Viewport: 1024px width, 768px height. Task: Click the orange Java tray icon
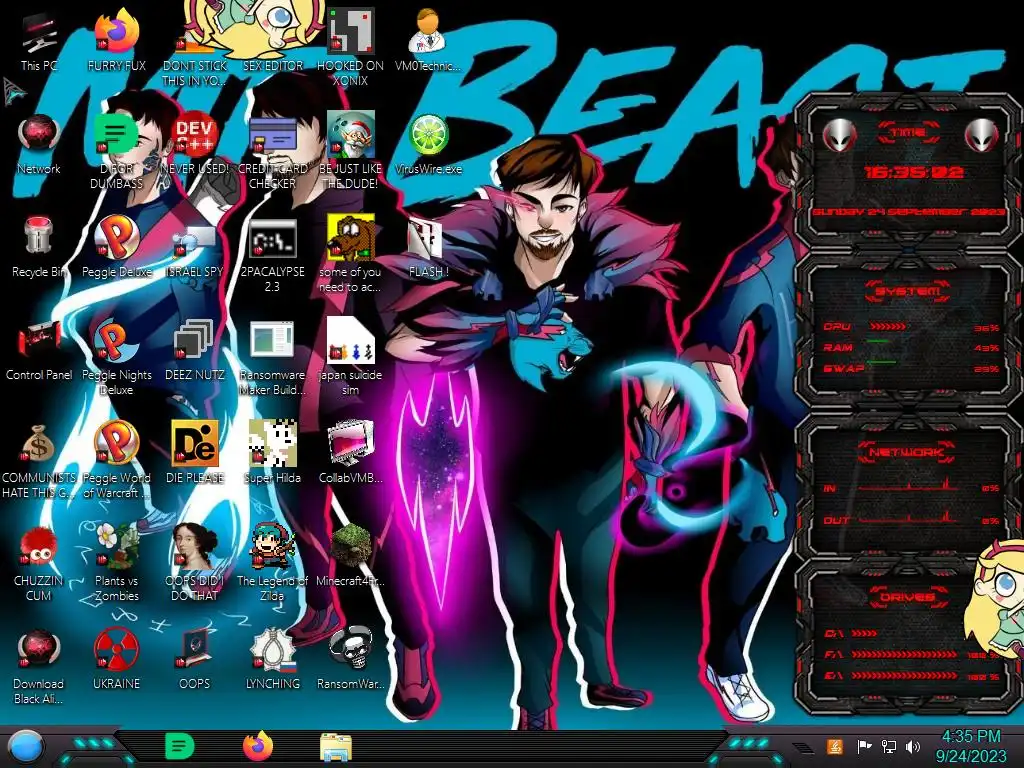point(835,746)
